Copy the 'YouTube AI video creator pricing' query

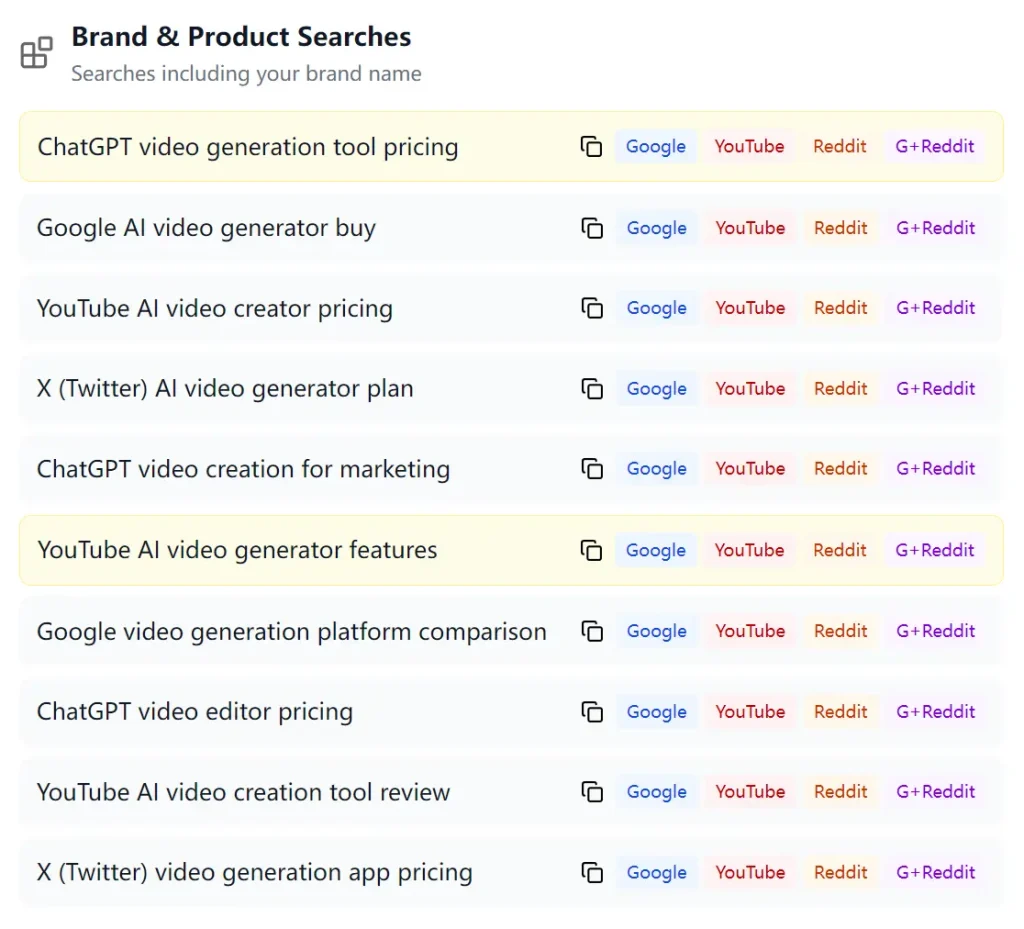click(591, 308)
